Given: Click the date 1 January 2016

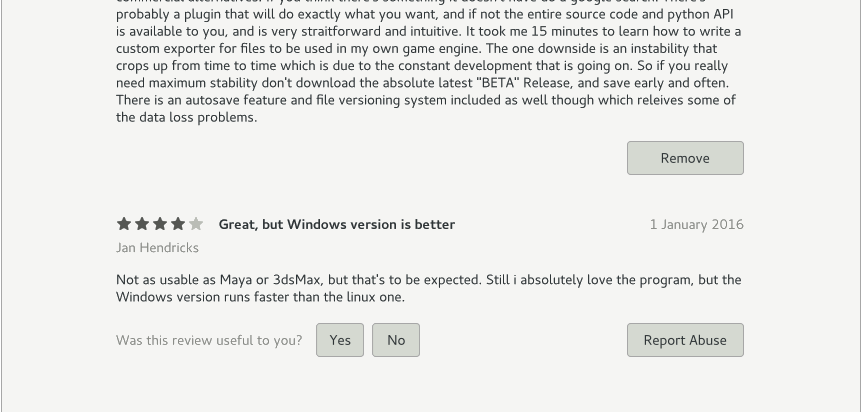Looking at the screenshot, I should coord(697,225).
